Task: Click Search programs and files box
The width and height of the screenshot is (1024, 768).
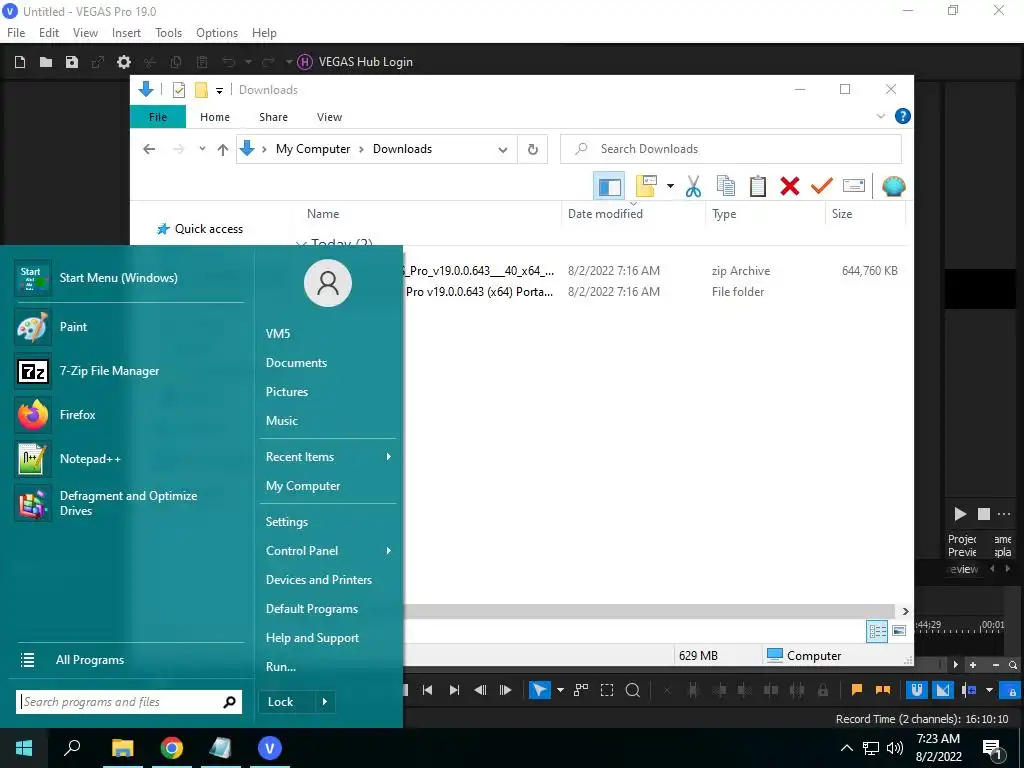Action: click(x=129, y=702)
